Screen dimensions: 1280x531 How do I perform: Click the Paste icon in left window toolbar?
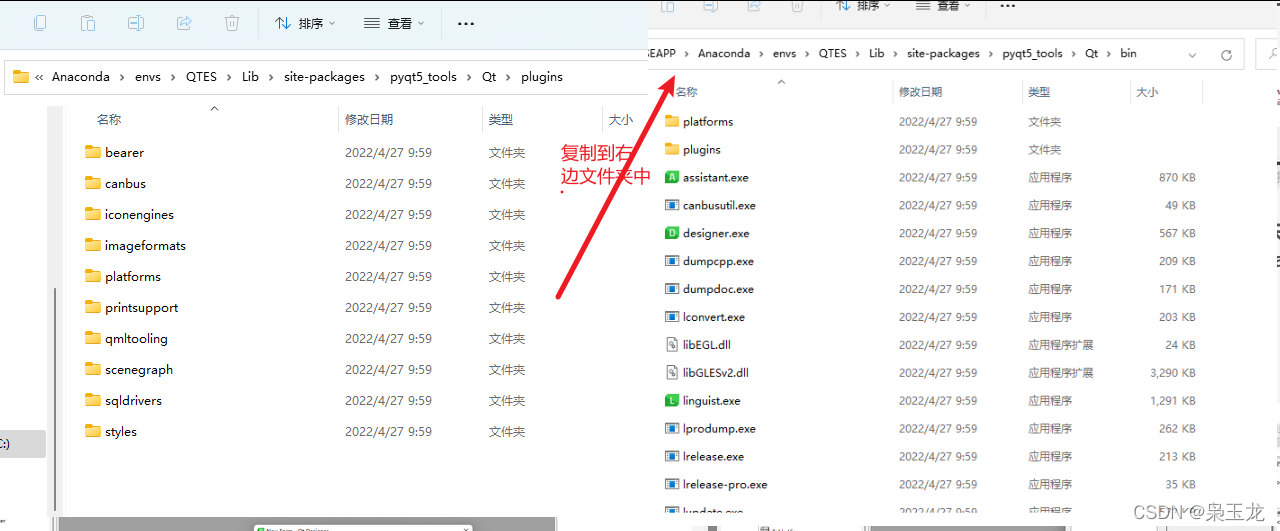[88, 22]
